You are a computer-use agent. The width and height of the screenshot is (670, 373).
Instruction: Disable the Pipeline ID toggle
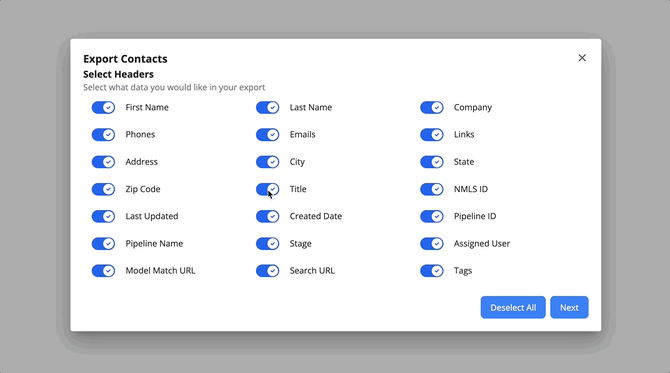coord(432,216)
